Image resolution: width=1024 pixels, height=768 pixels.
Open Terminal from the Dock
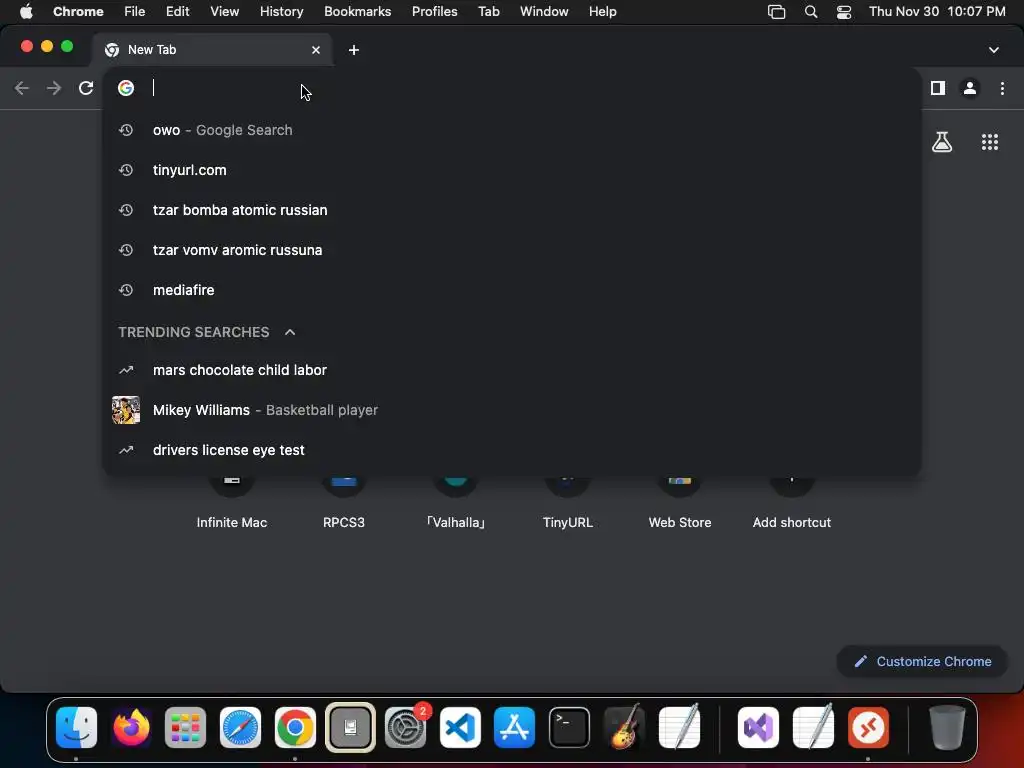pos(569,727)
